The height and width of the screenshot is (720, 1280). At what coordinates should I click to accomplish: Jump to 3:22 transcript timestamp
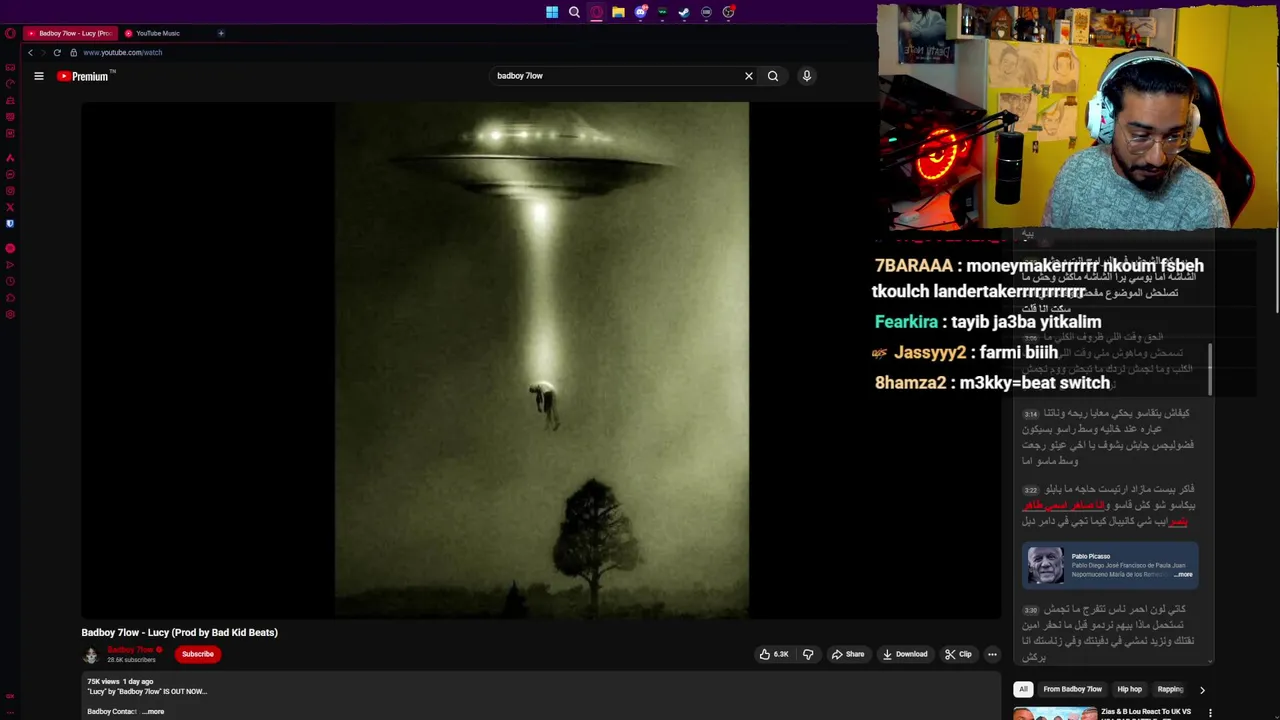(1030, 490)
